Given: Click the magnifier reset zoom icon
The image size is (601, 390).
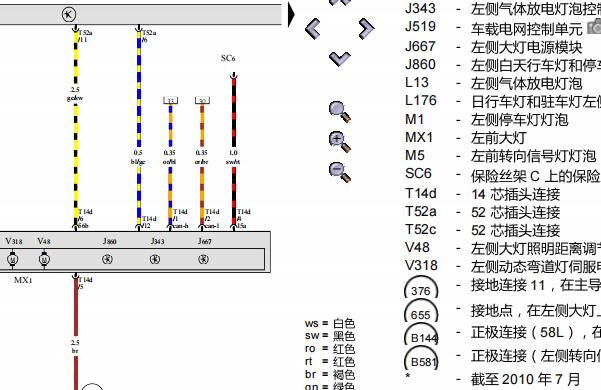Looking at the screenshot, I should 340,111.
